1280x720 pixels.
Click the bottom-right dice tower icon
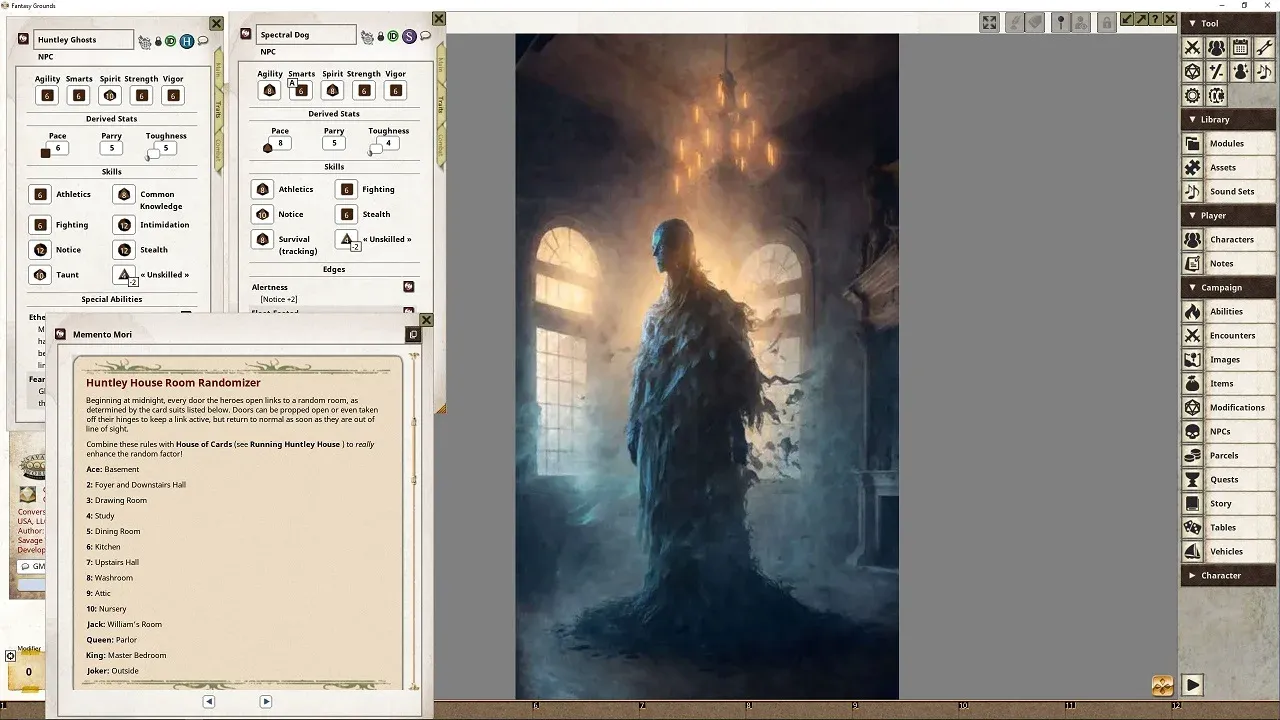pyautogui.click(x=1162, y=685)
